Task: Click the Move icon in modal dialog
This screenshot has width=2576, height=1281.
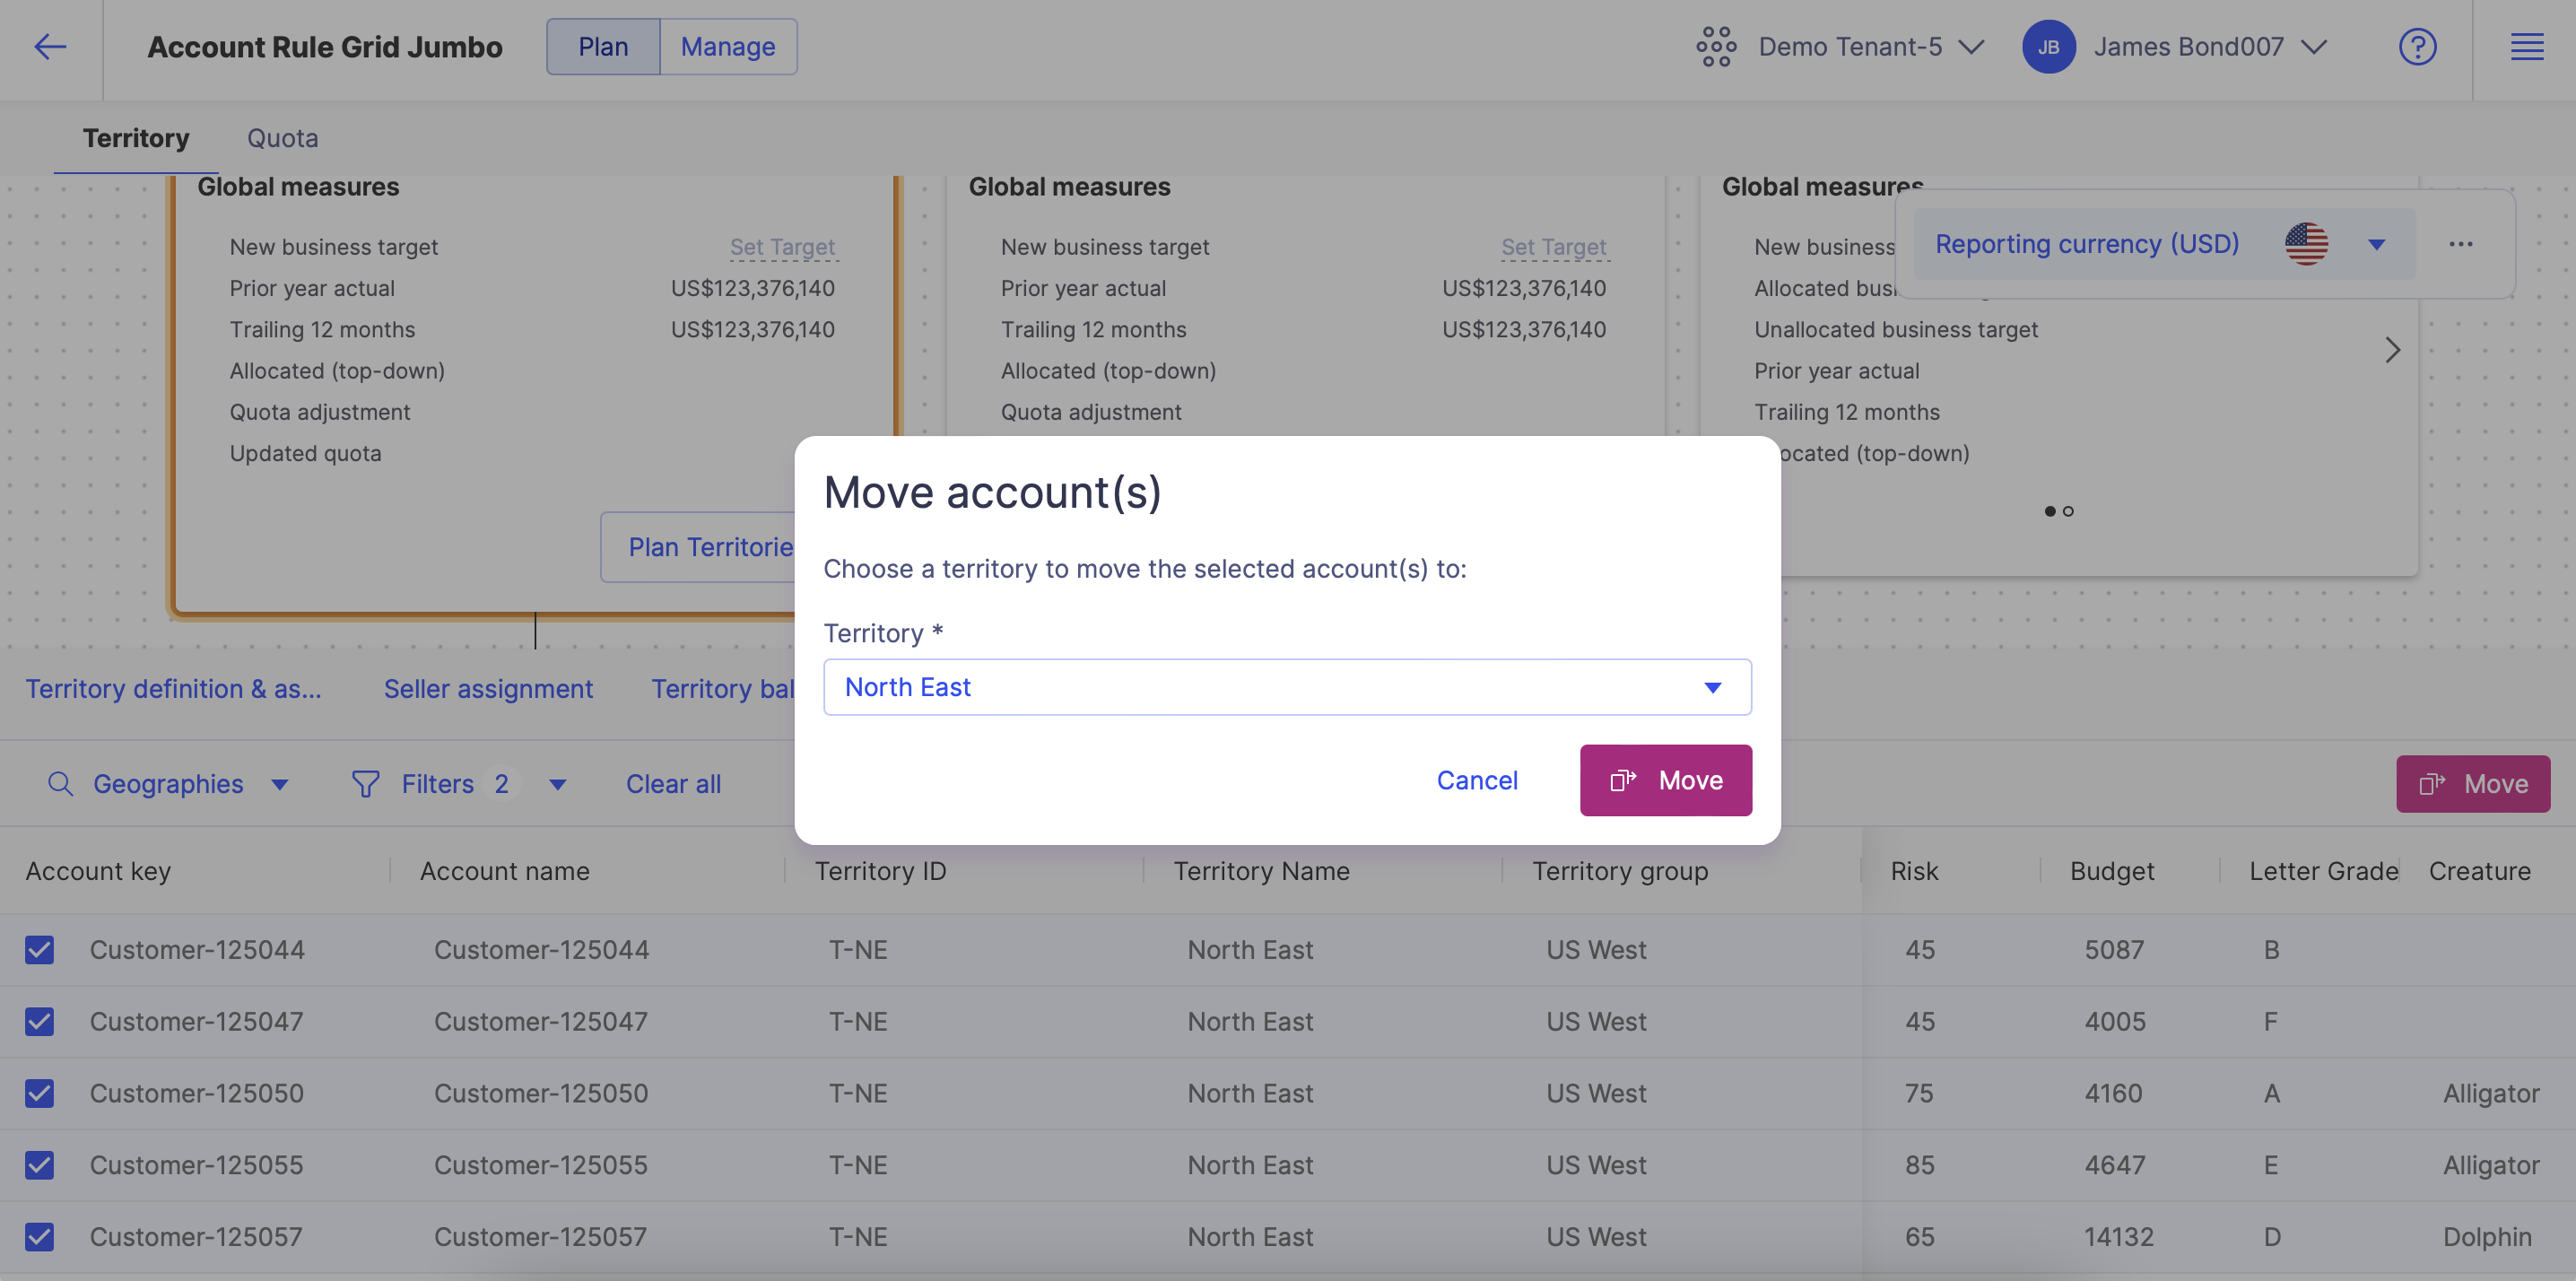Action: tap(1624, 779)
